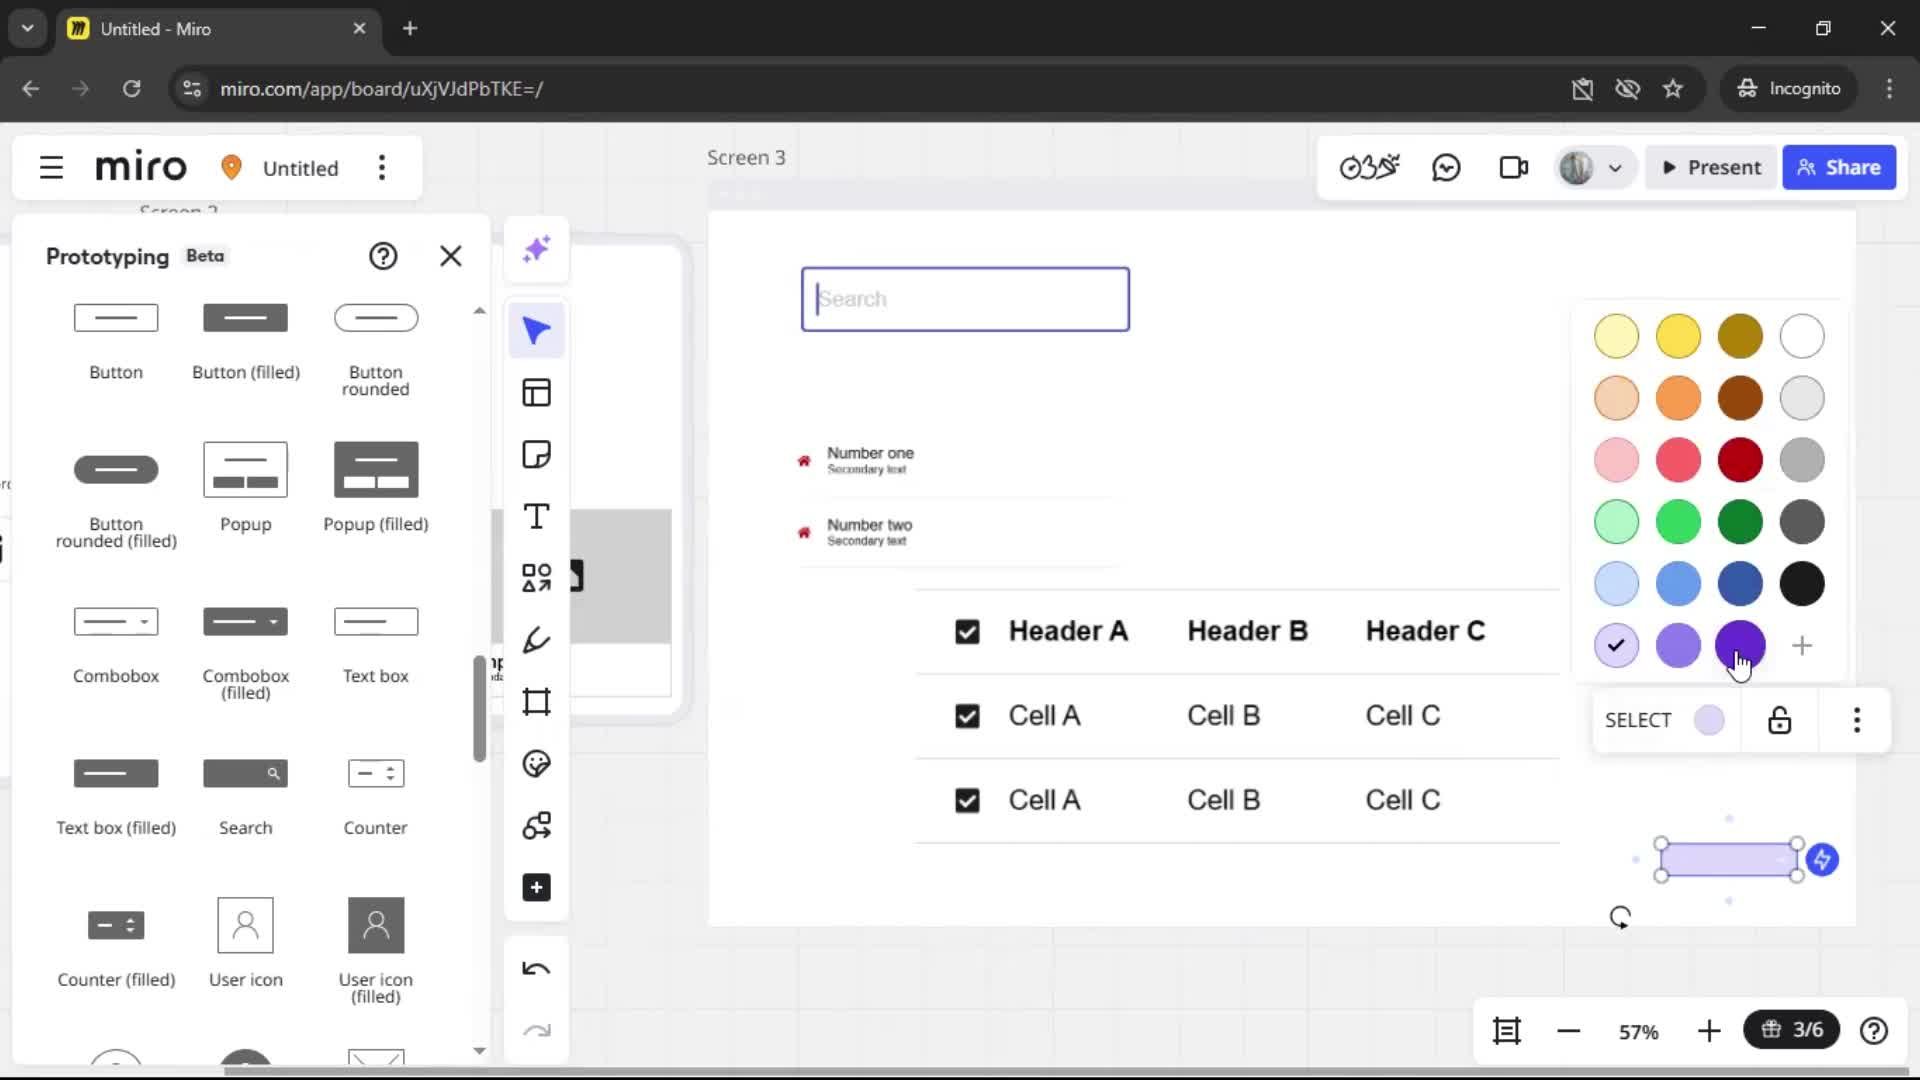
Task: Click the Untitled board name
Action: 300,168
